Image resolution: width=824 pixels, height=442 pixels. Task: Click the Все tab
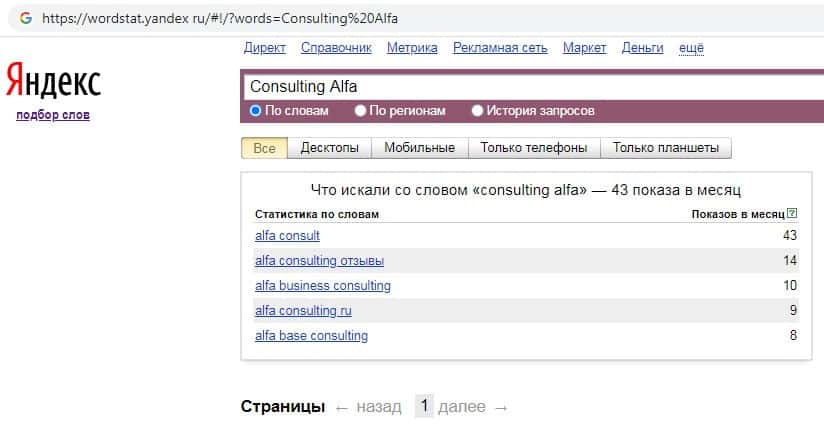click(264, 148)
